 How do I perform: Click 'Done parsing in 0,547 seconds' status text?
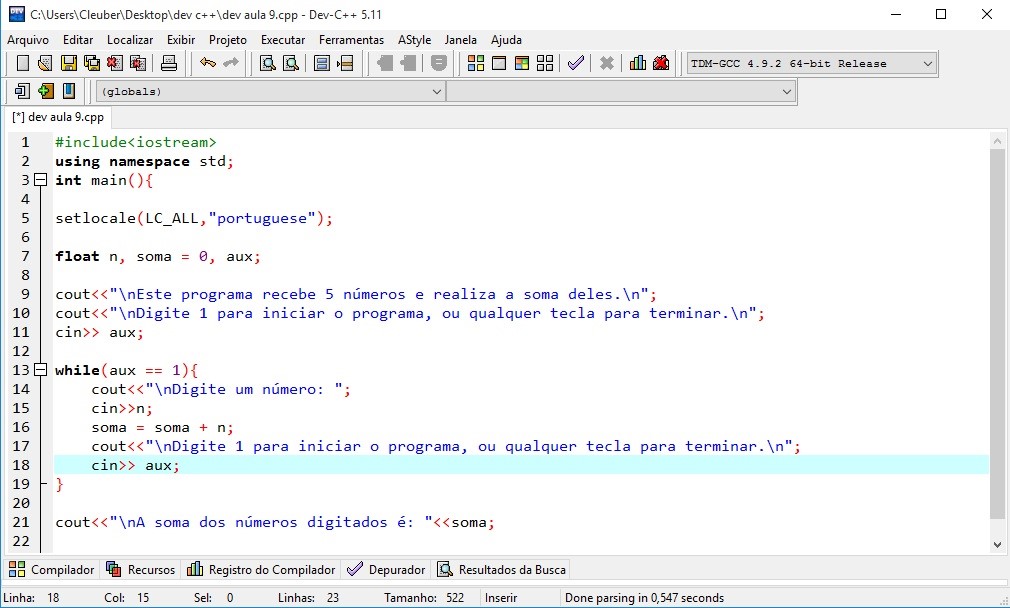[644, 598]
